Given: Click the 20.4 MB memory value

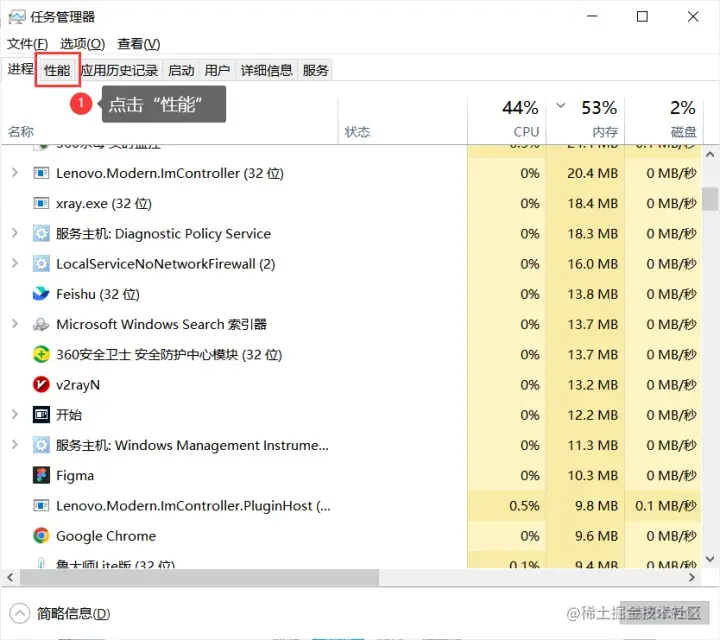Looking at the screenshot, I should coord(592,173).
